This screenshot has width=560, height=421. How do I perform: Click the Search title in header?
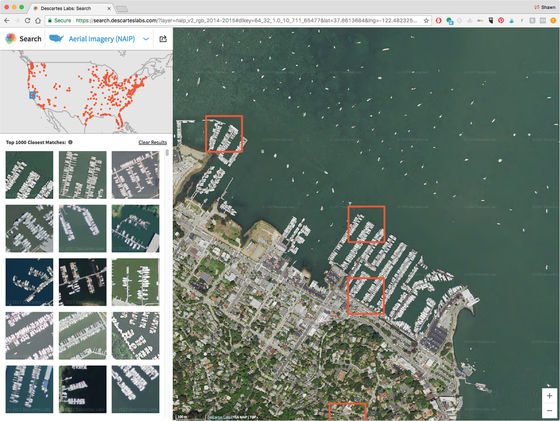(x=30, y=39)
